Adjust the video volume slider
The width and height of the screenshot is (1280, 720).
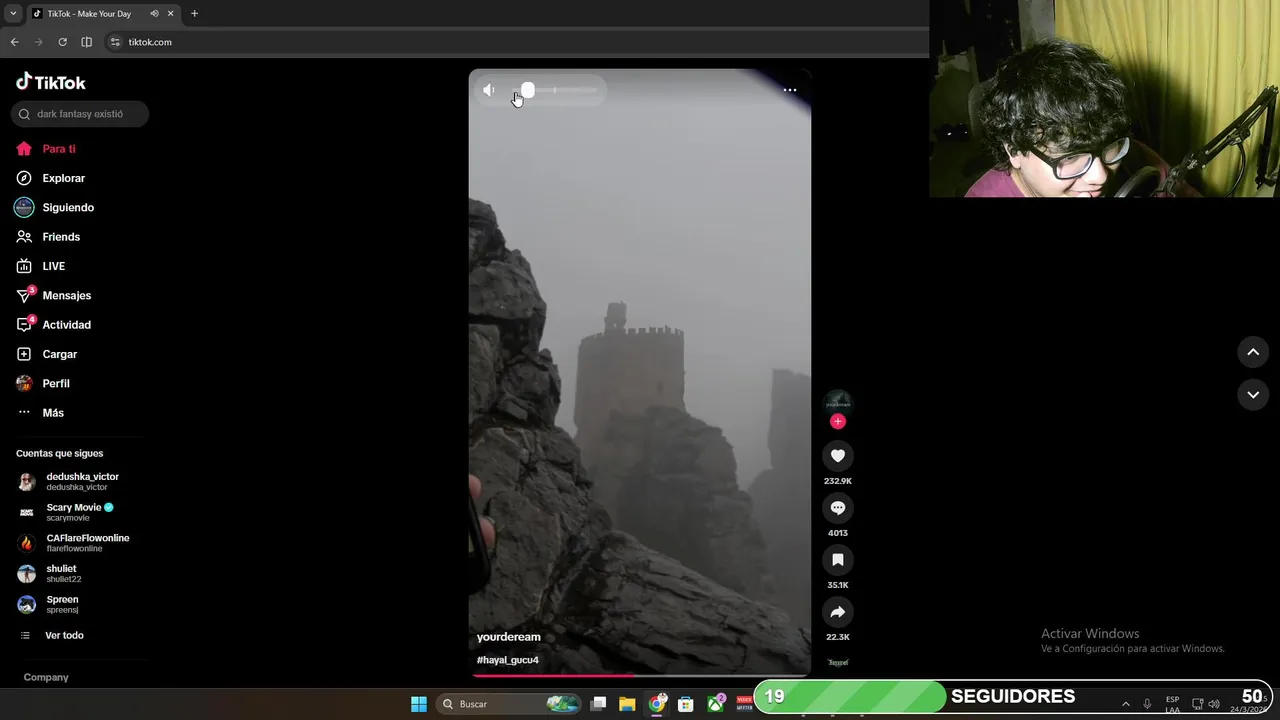pos(553,90)
